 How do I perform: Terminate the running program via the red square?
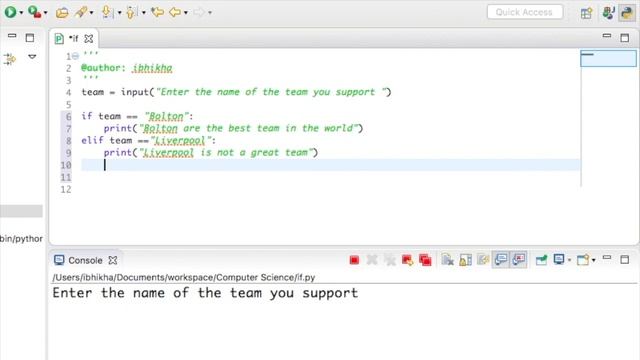[x=354, y=260]
